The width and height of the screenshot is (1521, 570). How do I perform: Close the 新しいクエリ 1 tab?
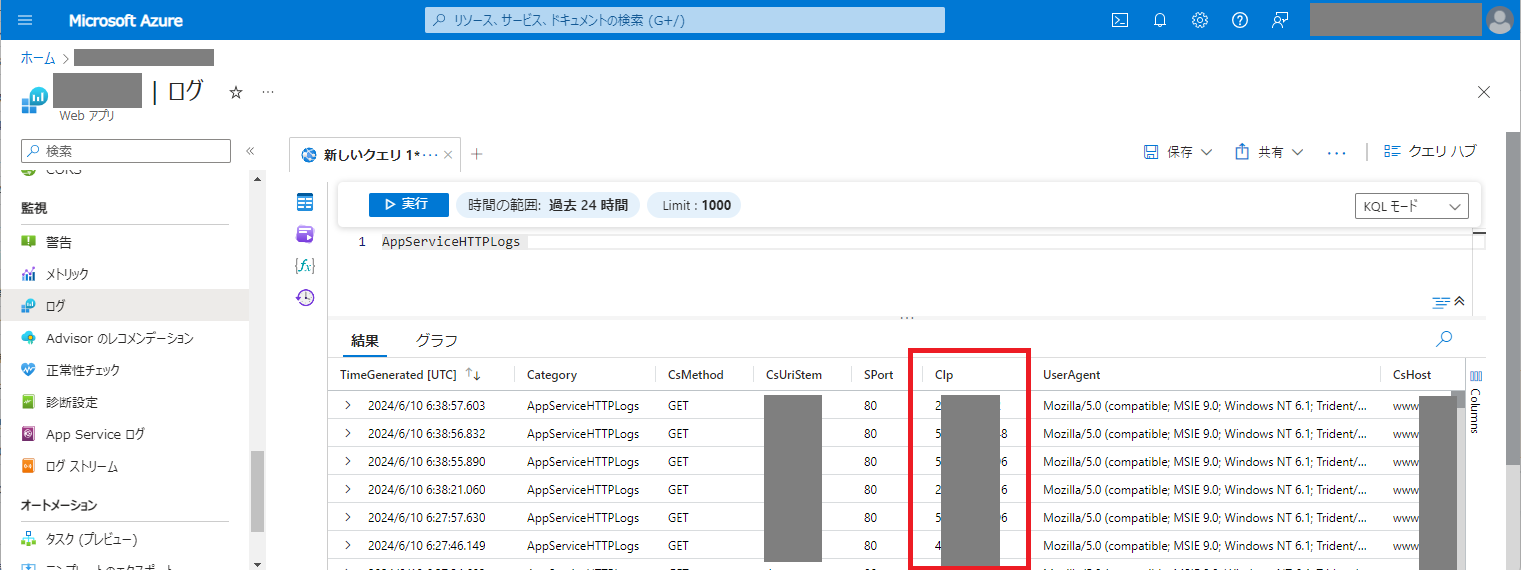point(448,155)
